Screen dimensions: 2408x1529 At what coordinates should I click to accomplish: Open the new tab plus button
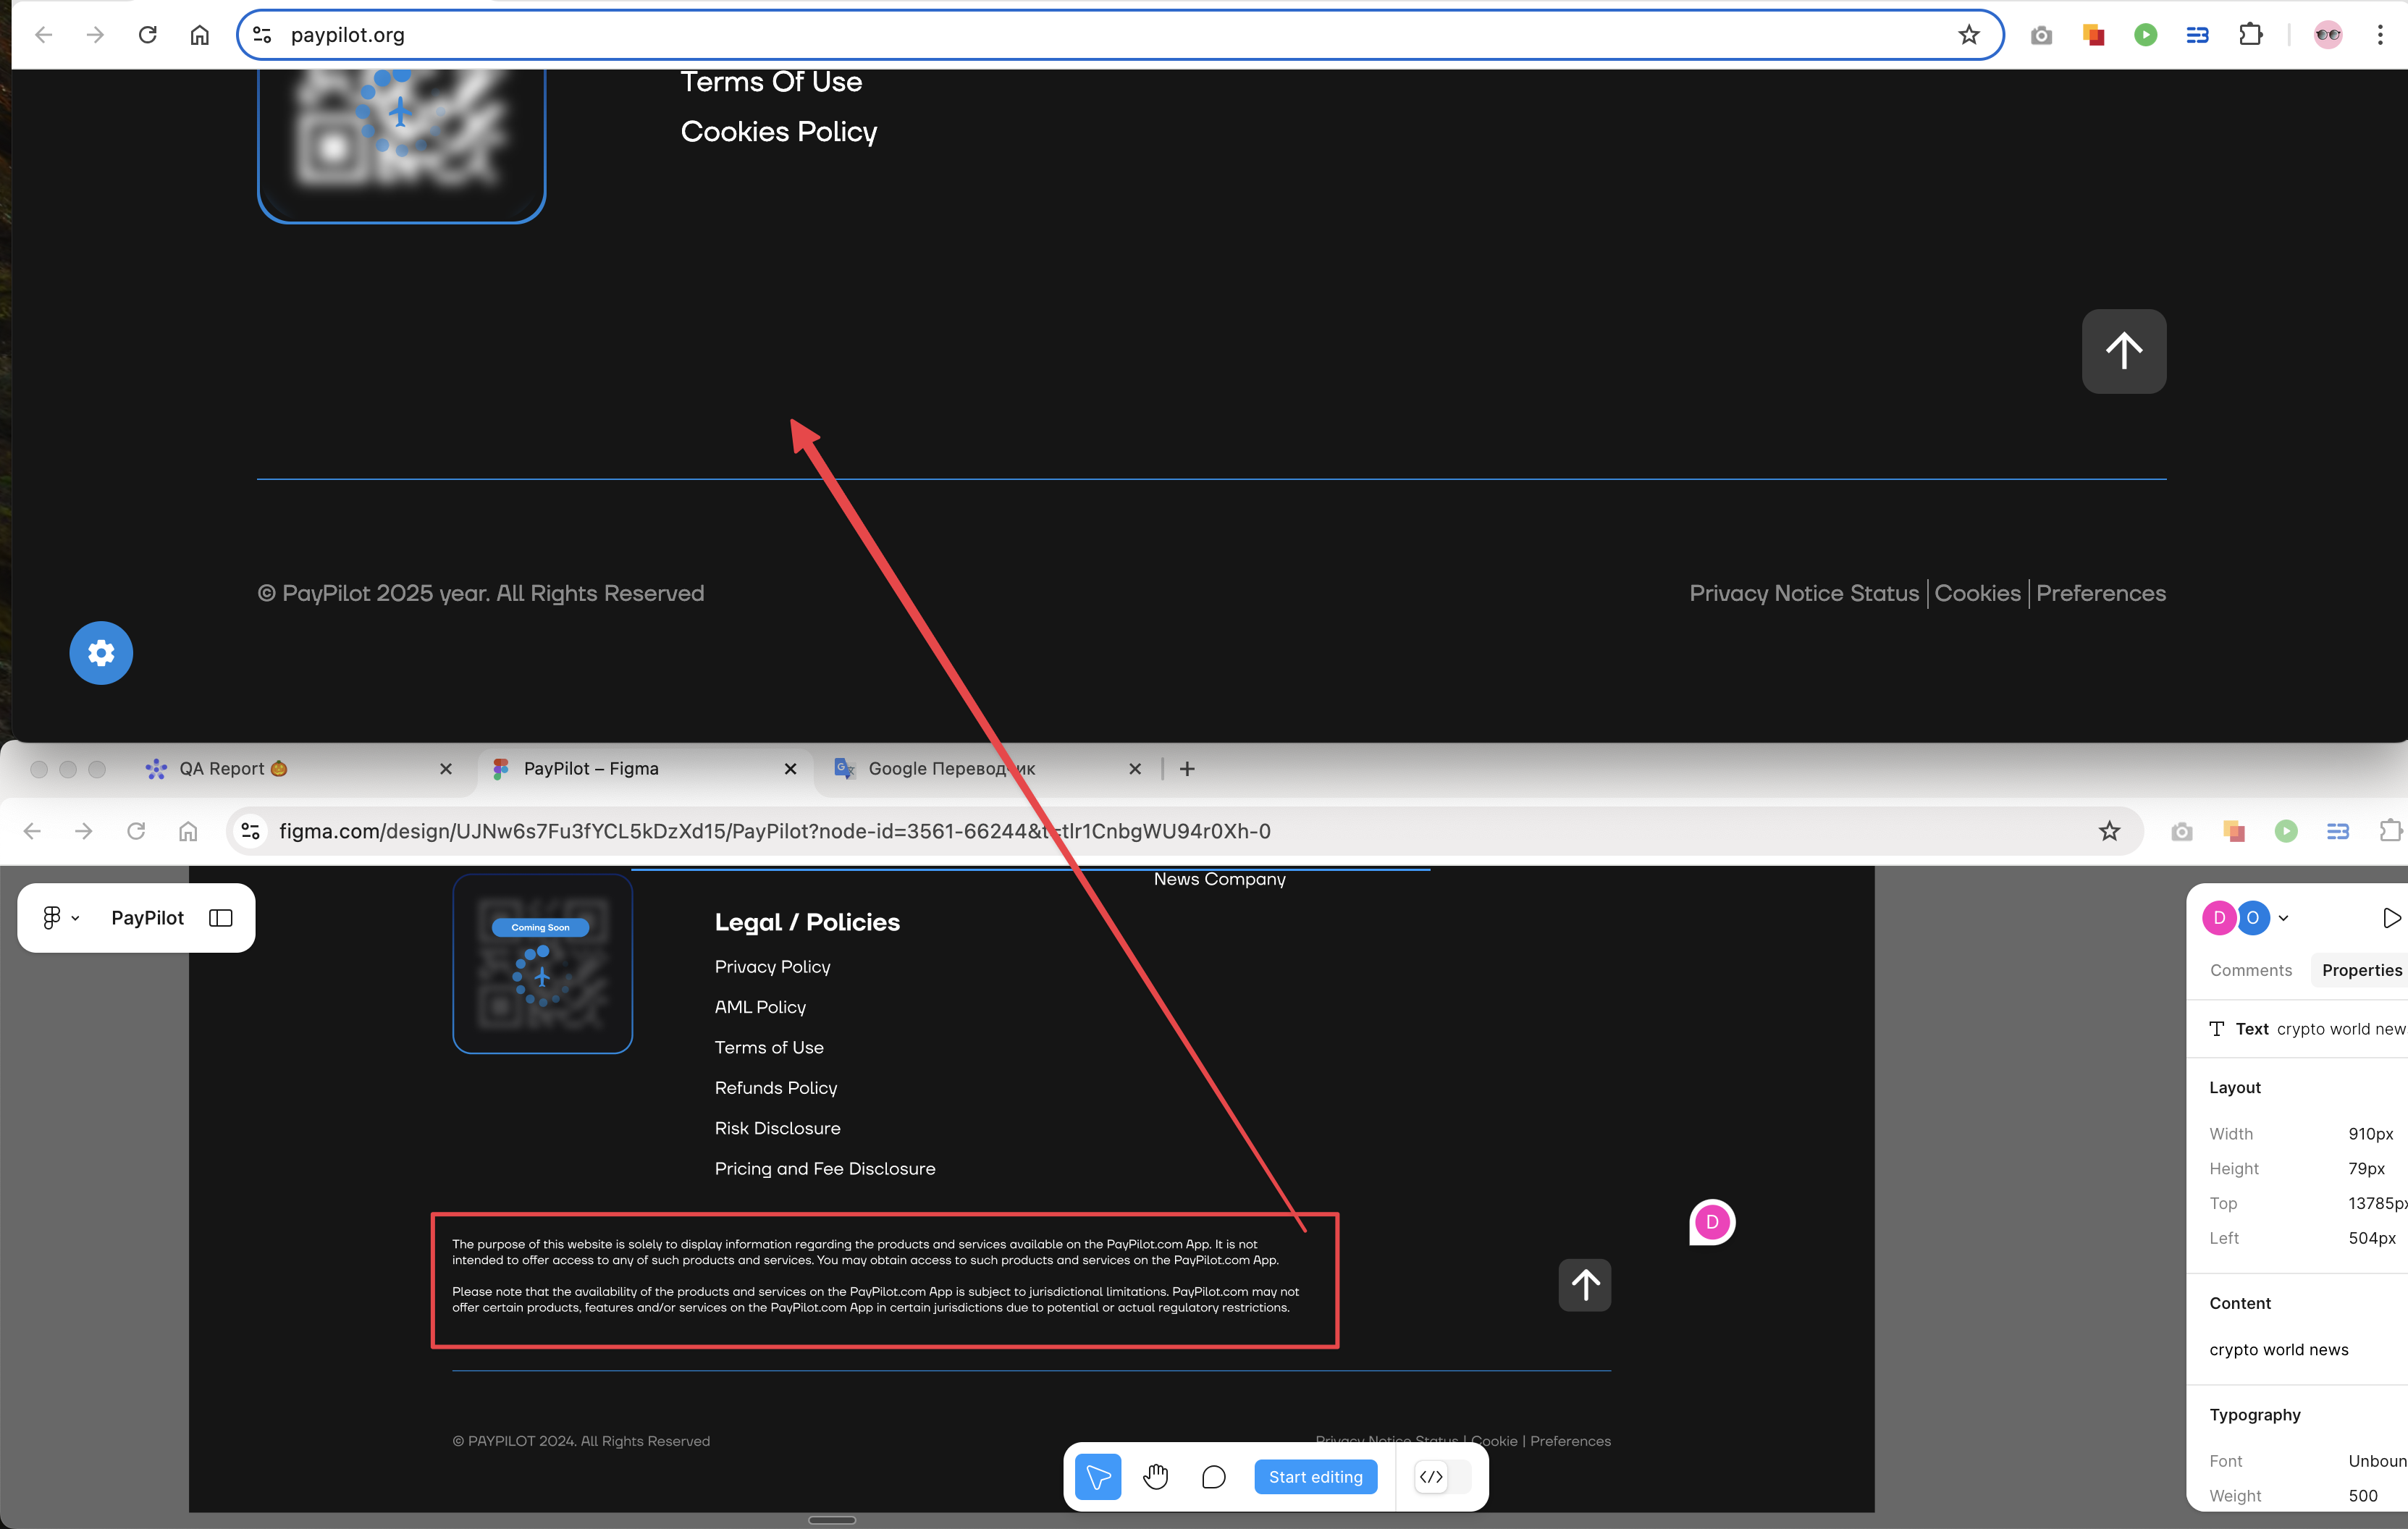1187,768
